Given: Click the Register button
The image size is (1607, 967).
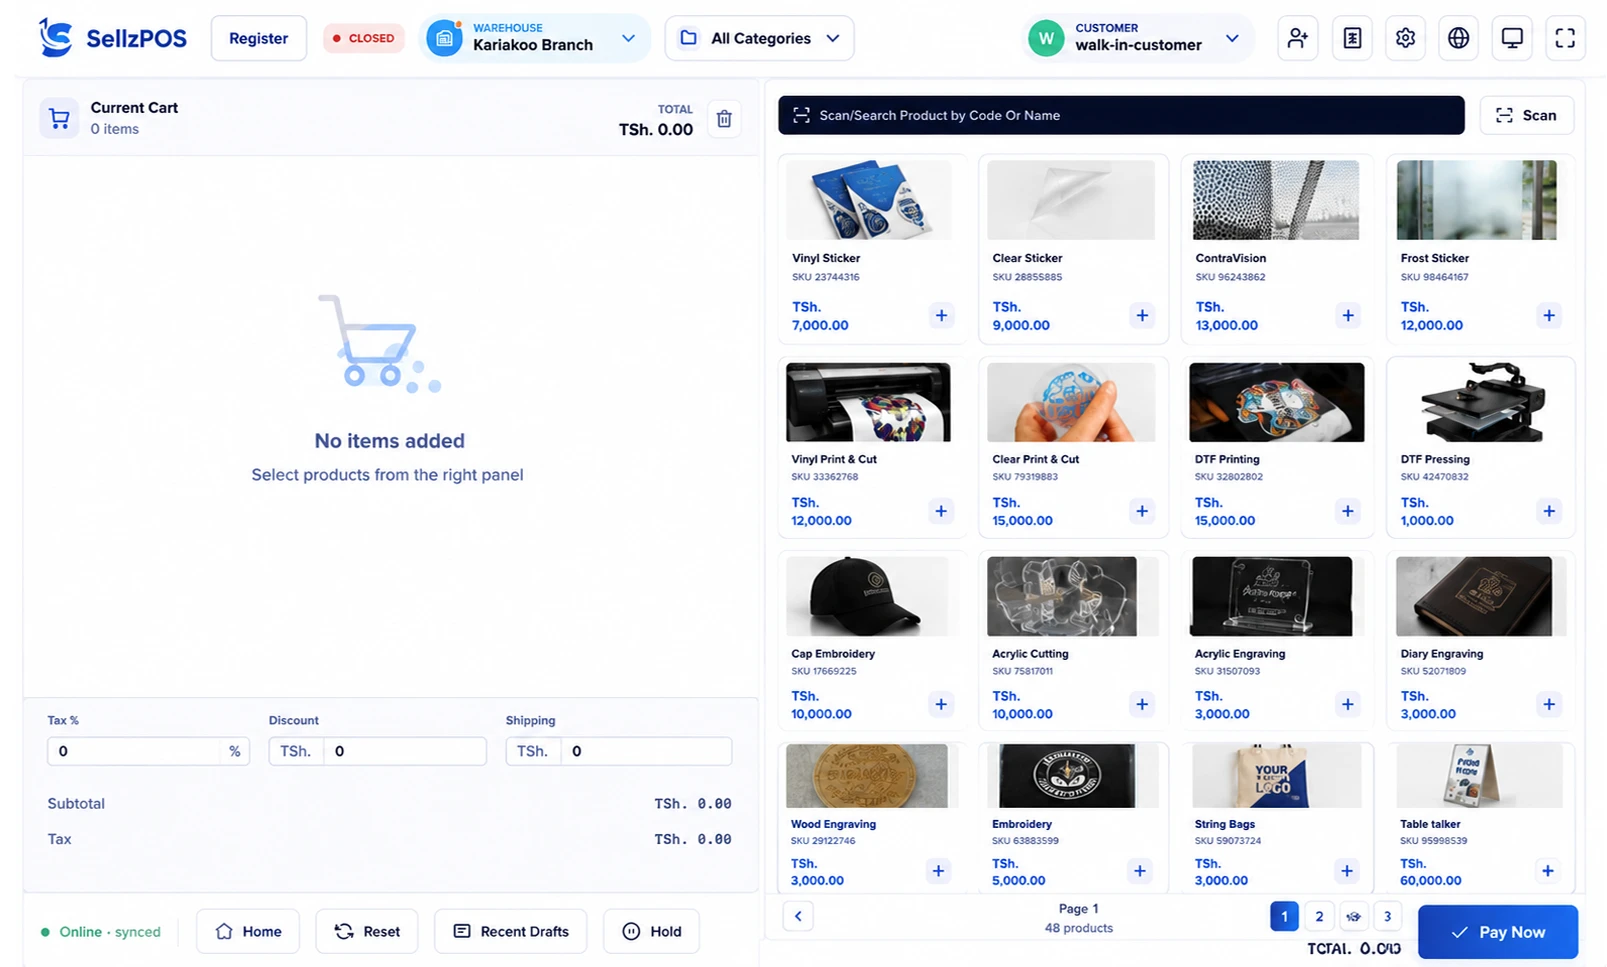Looking at the screenshot, I should click(258, 38).
